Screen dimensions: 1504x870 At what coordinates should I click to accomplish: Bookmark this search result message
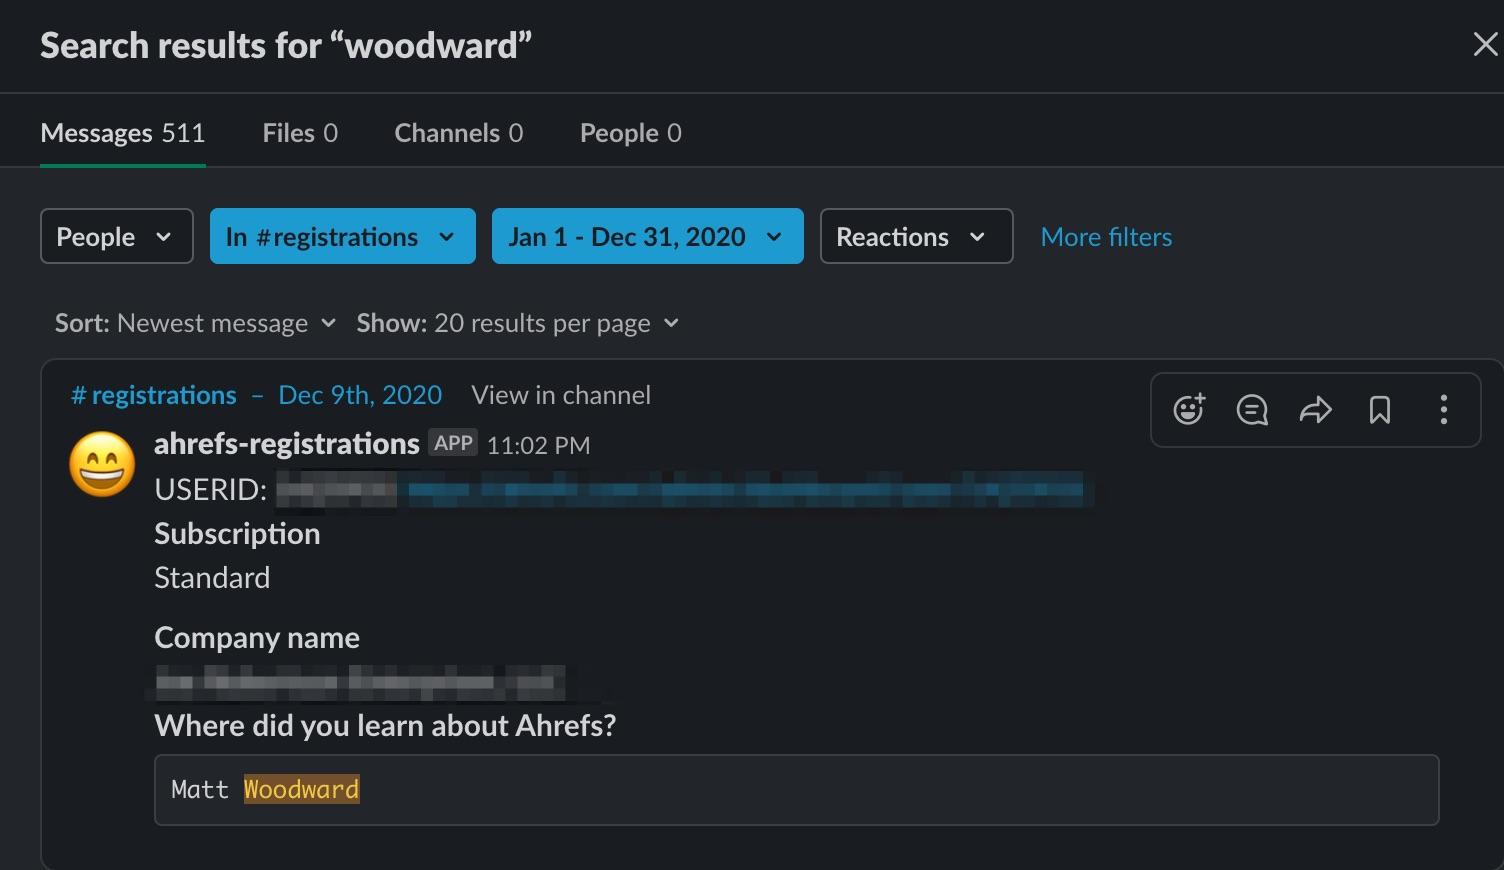click(1380, 410)
